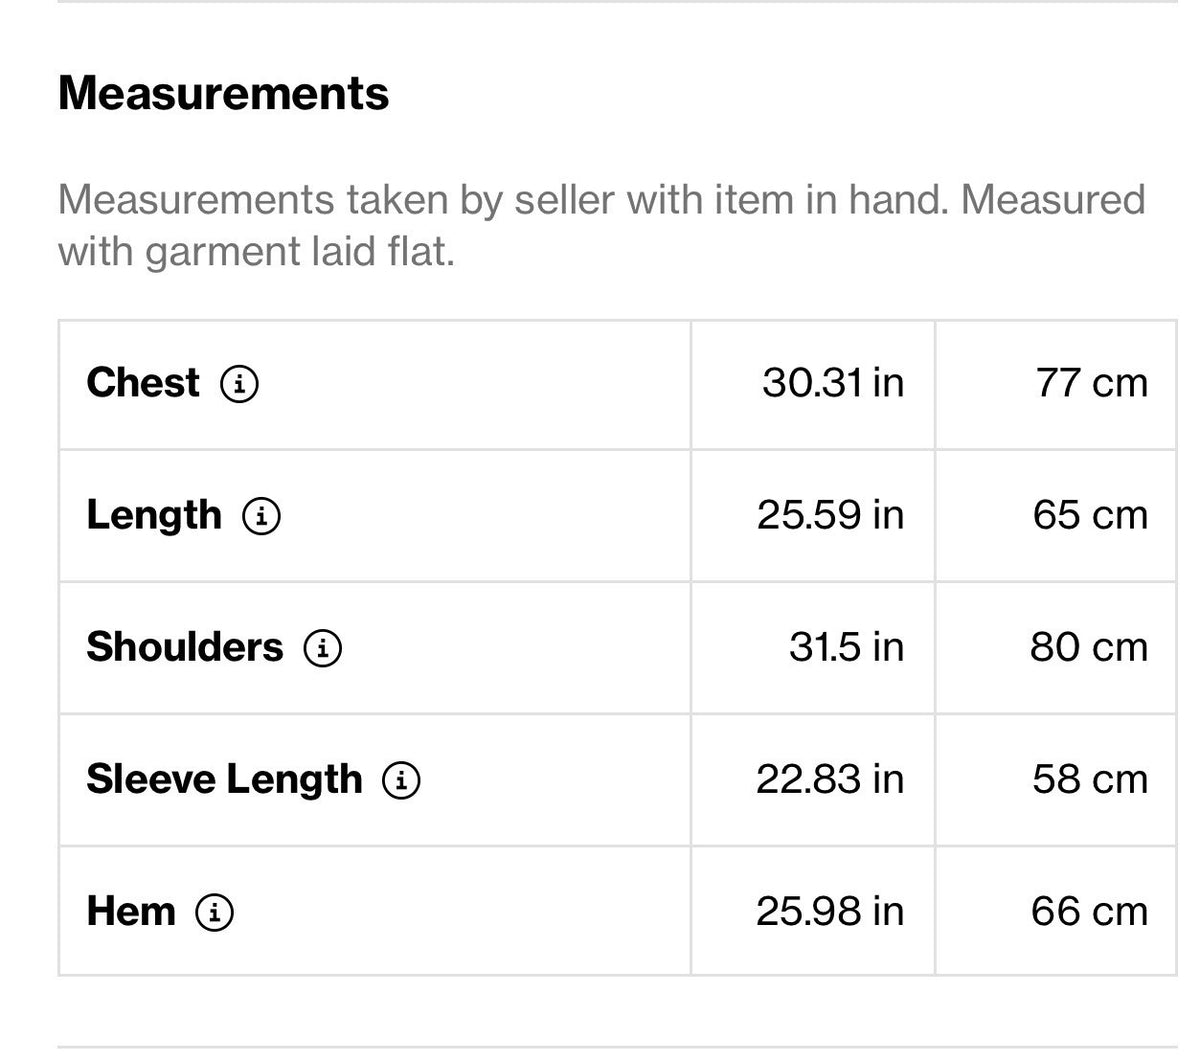The height and width of the screenshot is (1060, 1200).
Task: Select the Measurements heading
Action: coord(223,93)
